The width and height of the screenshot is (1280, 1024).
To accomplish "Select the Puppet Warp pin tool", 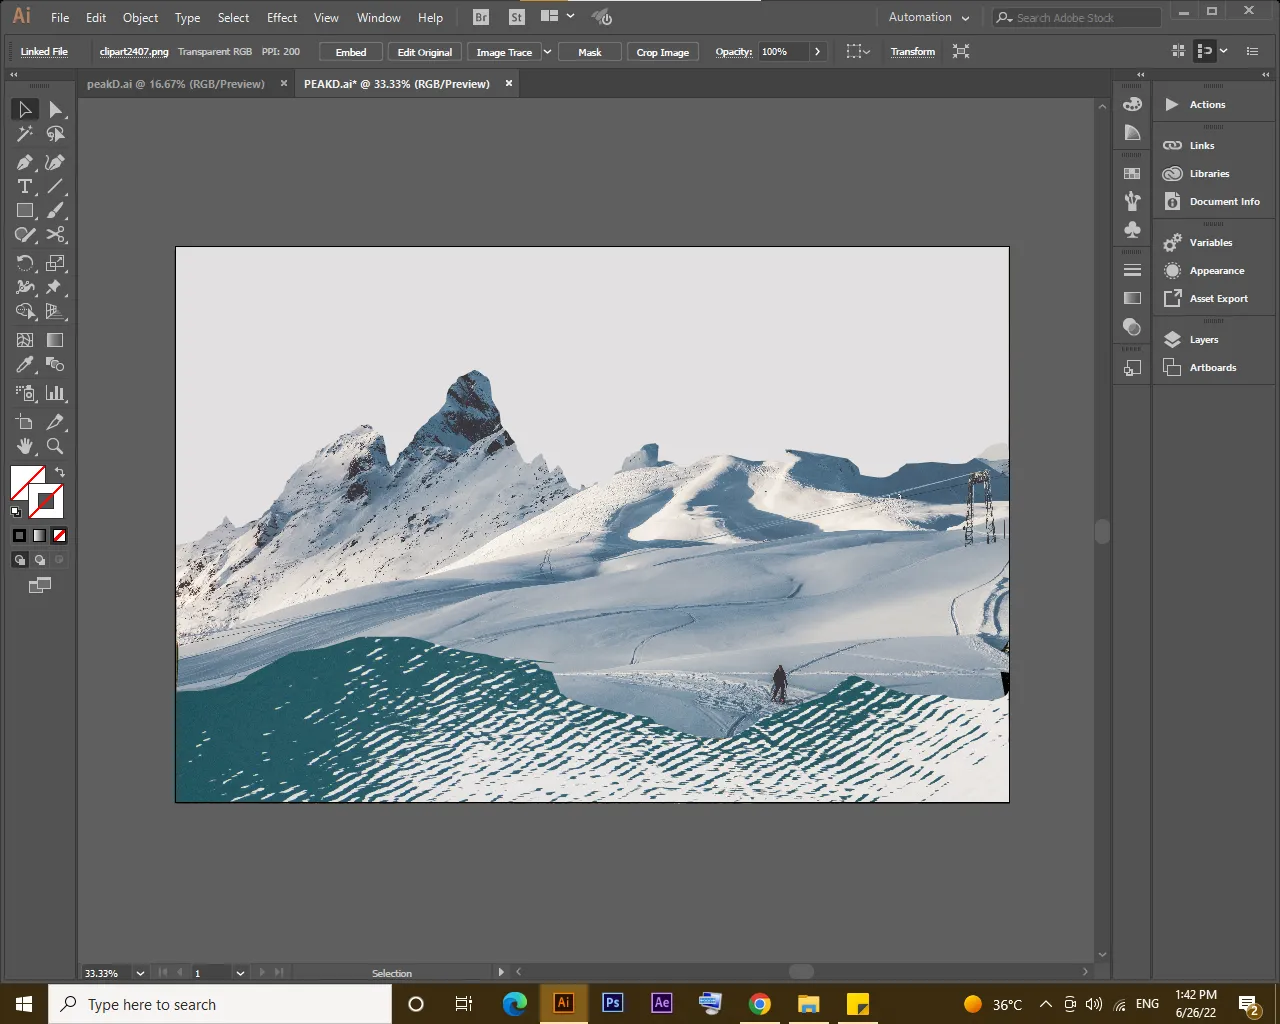I will (56, 287).
